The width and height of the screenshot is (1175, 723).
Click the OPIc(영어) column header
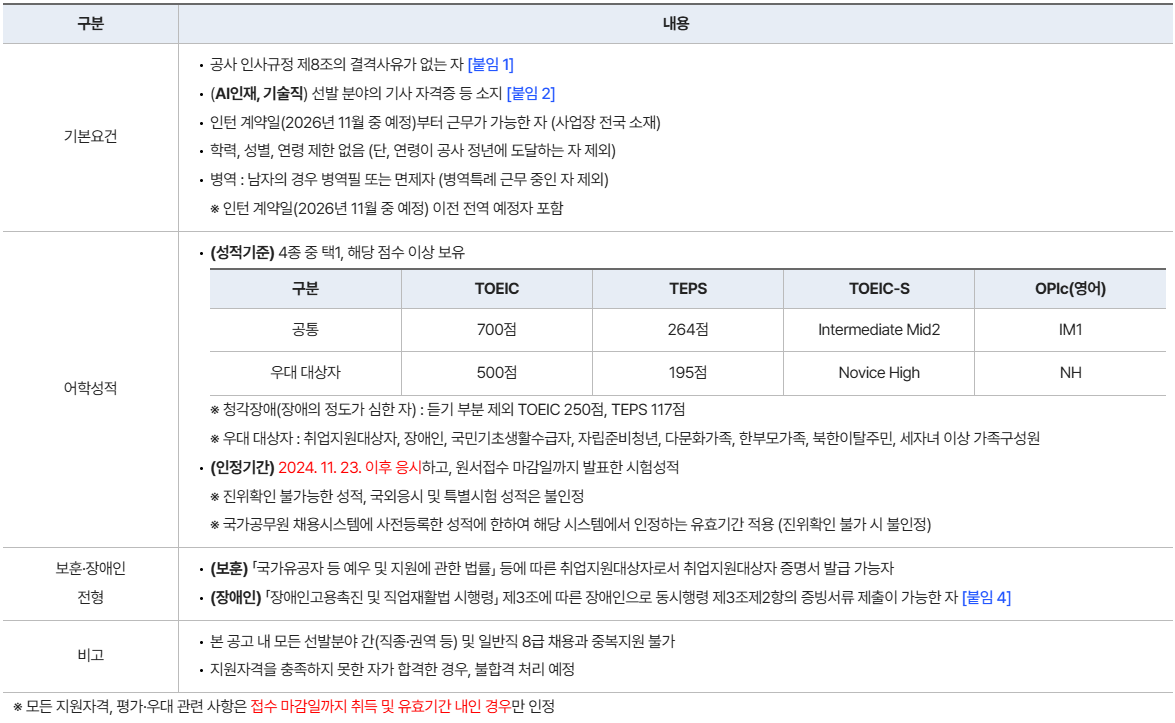(x=1070, y=289)
